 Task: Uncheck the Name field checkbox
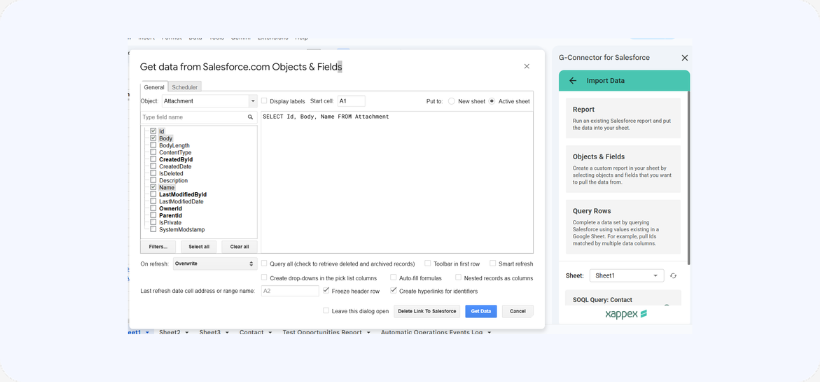(153, 187)
